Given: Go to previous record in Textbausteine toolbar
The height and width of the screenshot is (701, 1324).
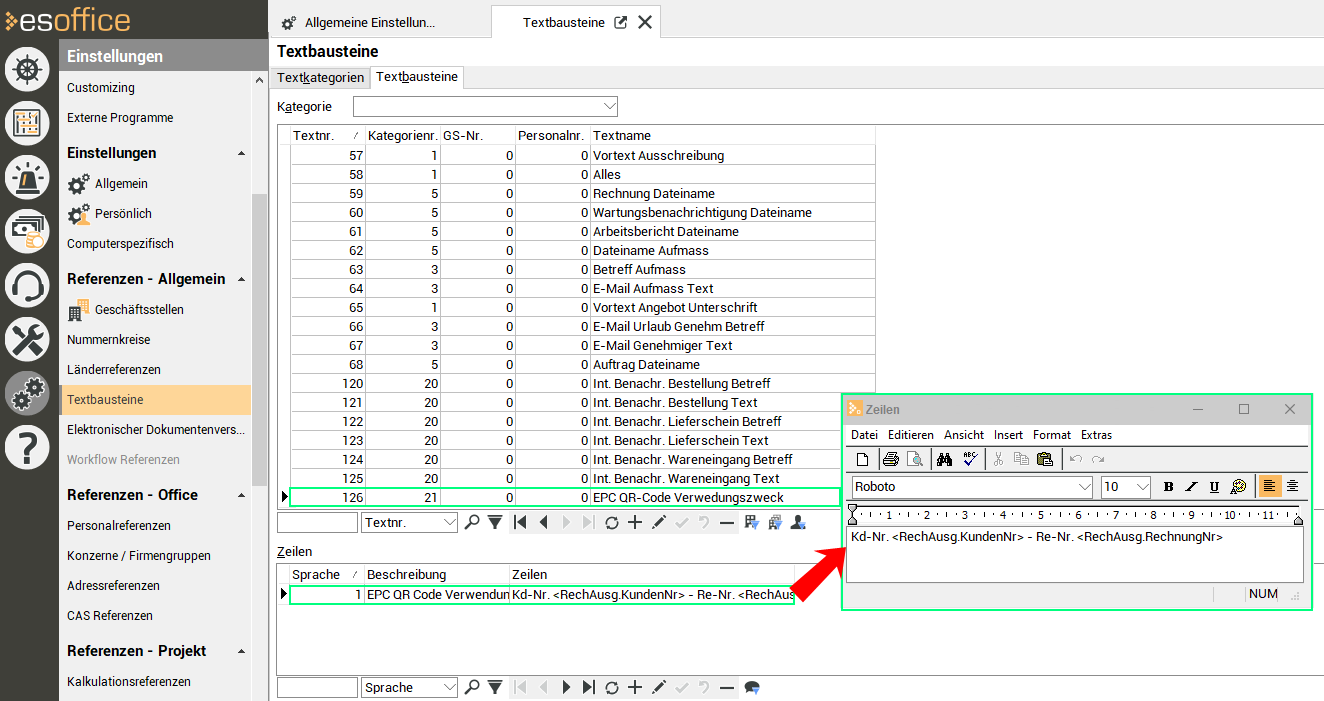Looking at the screenshot, I should coord(543,522).
